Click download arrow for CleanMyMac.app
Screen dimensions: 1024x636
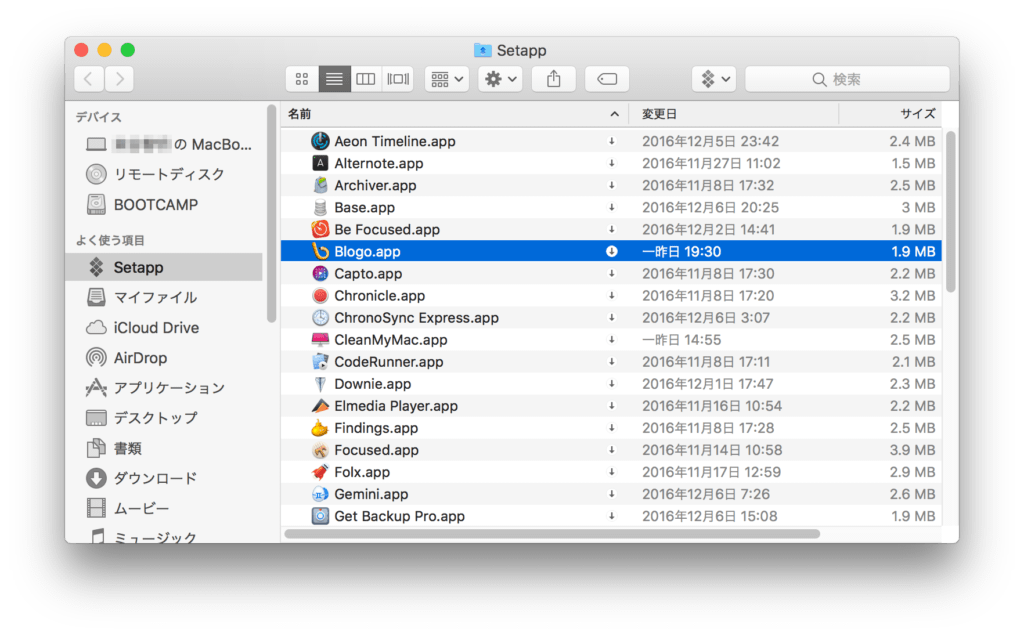[x=612, y=340]
